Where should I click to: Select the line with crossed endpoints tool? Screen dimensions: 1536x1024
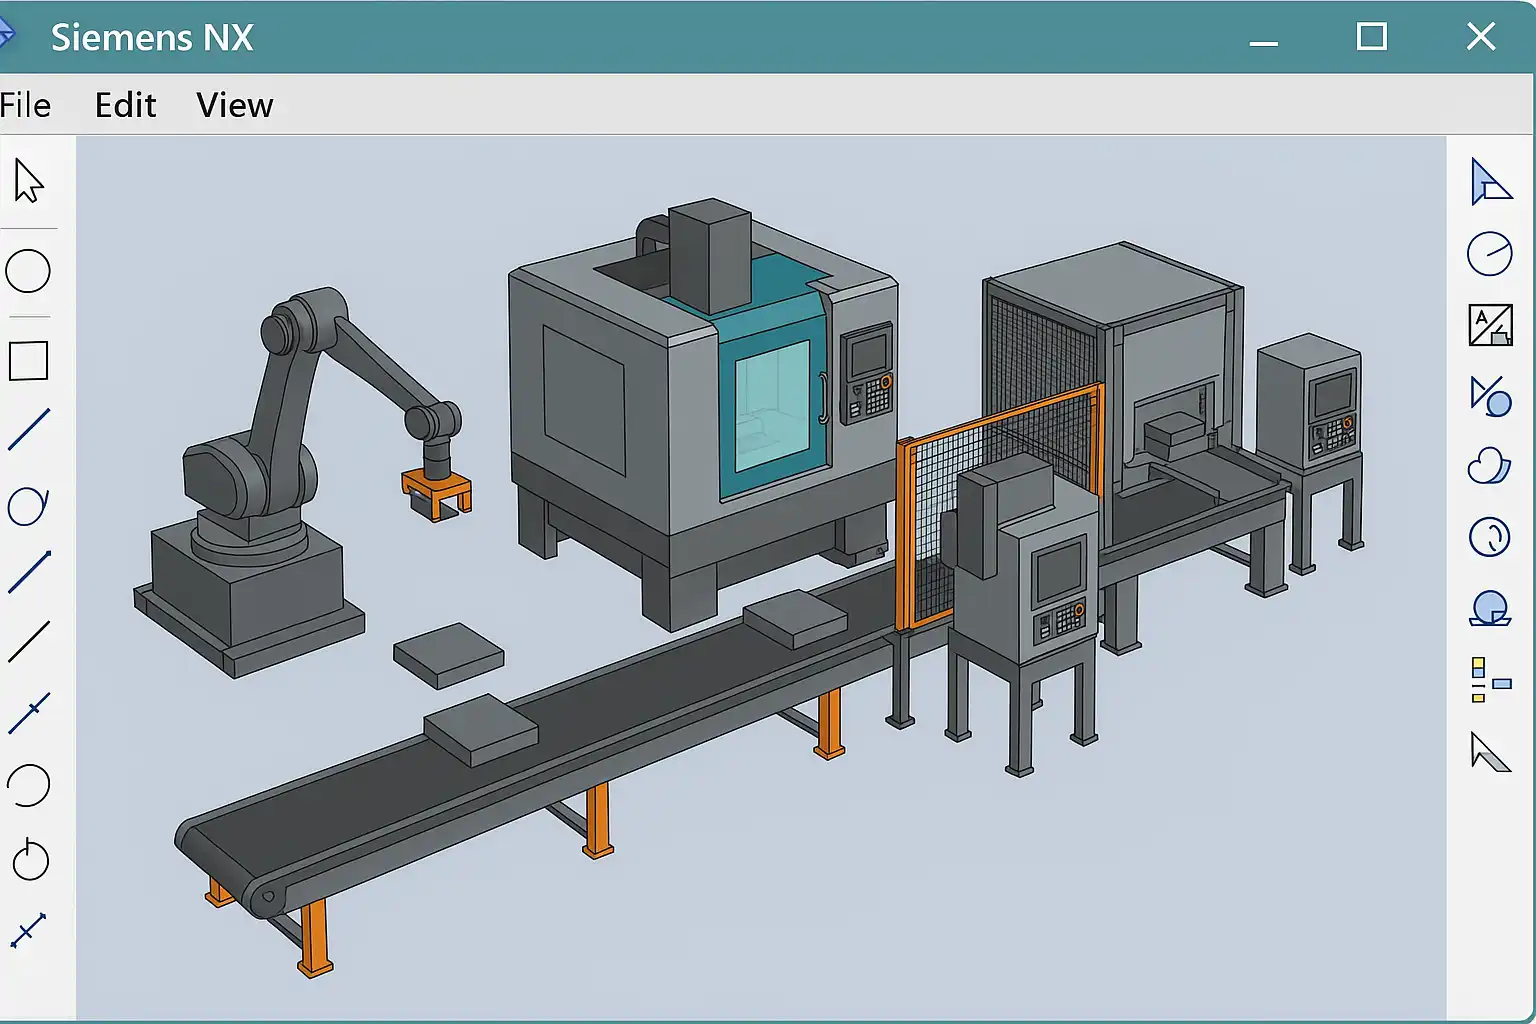click(x=28, y=930)
